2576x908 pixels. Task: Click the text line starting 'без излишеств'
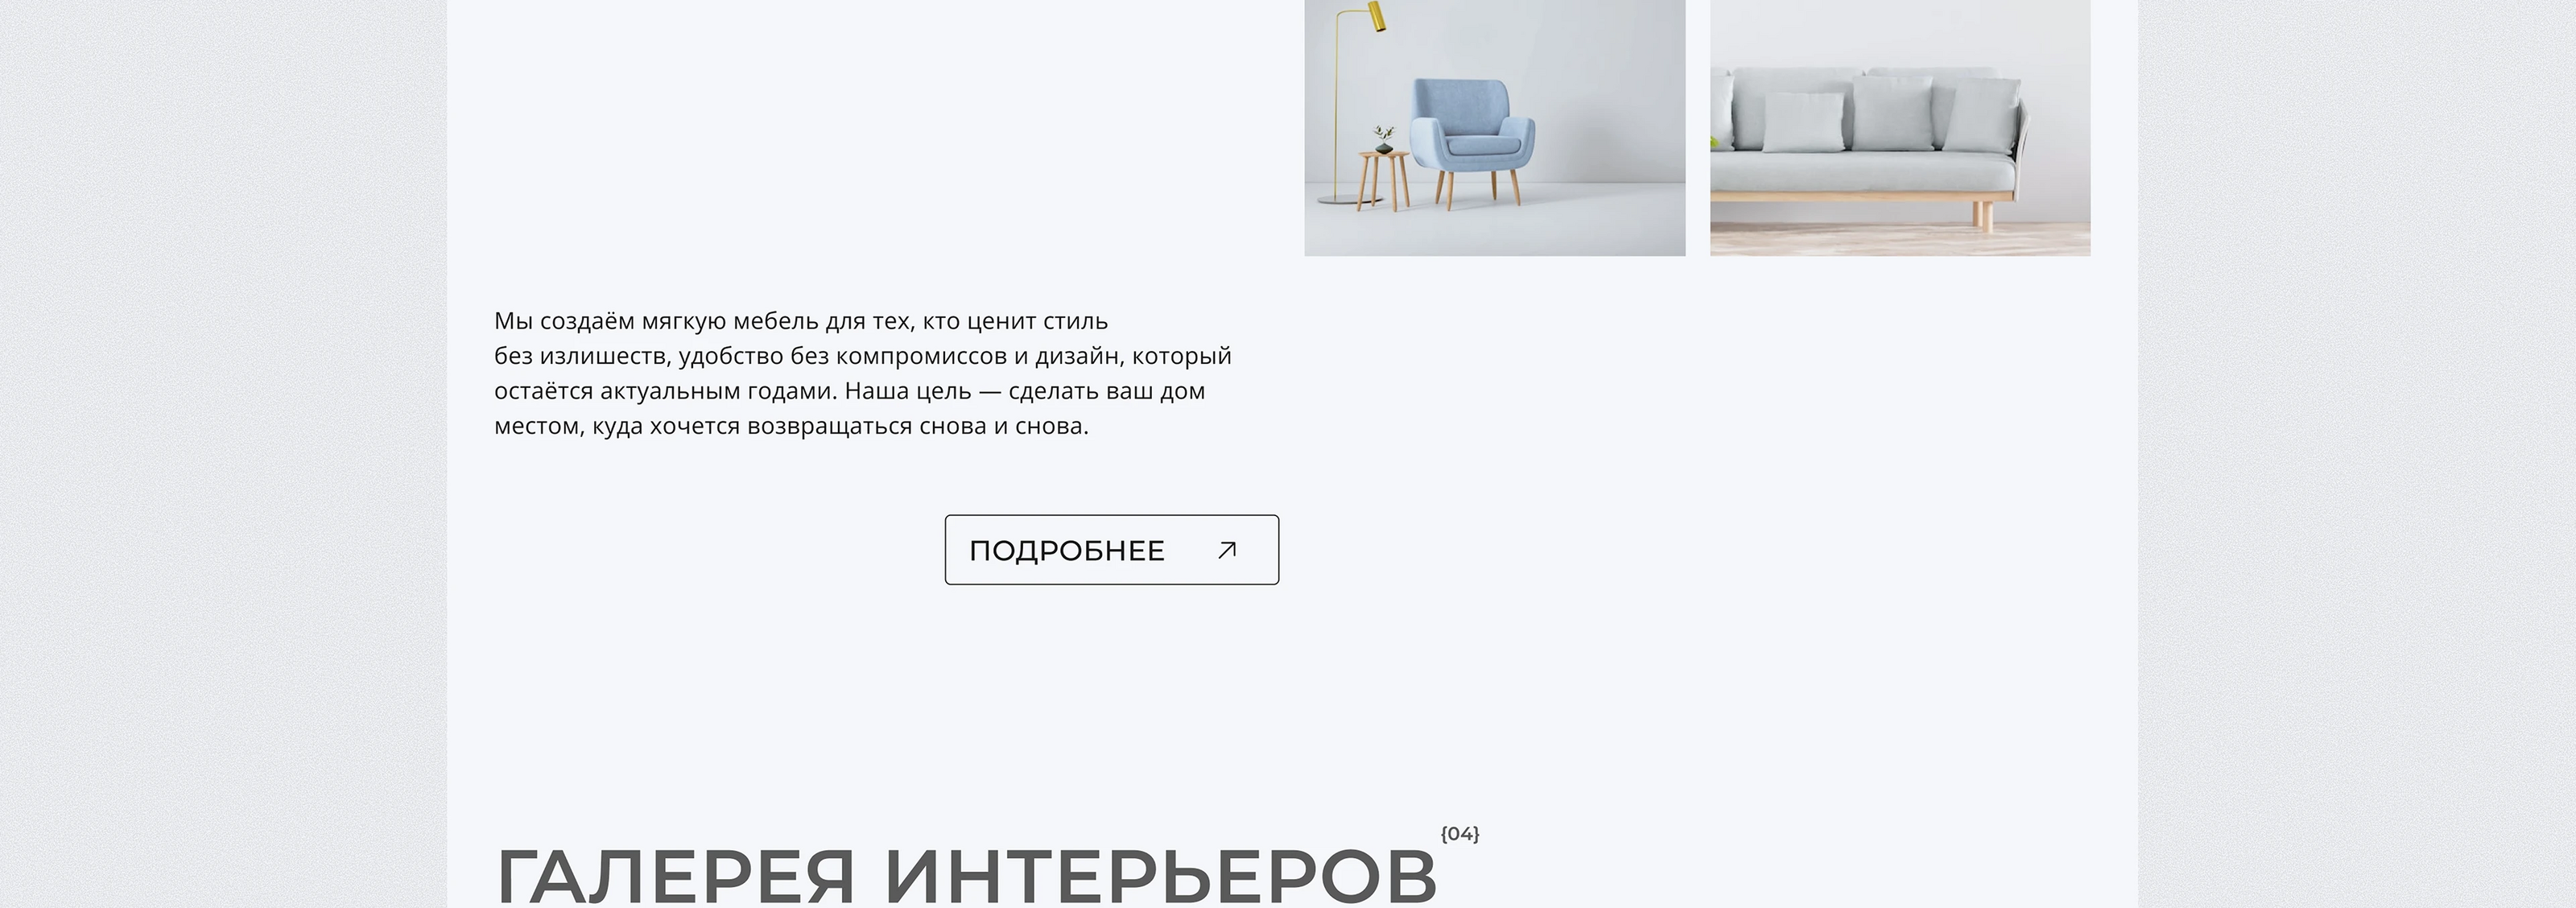click(863, 356)
